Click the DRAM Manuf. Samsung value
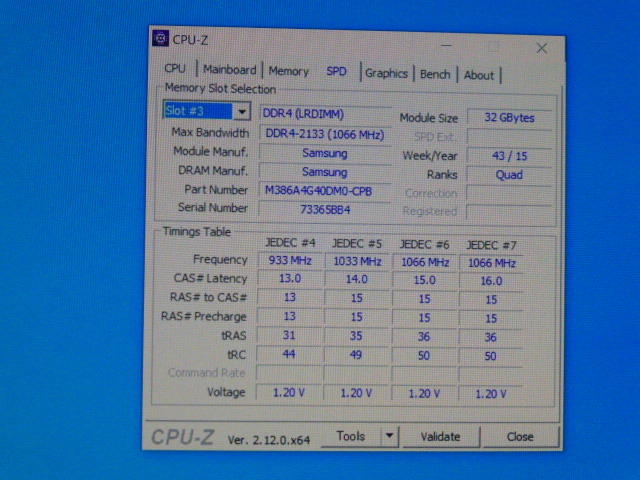 tap(325, 172)
